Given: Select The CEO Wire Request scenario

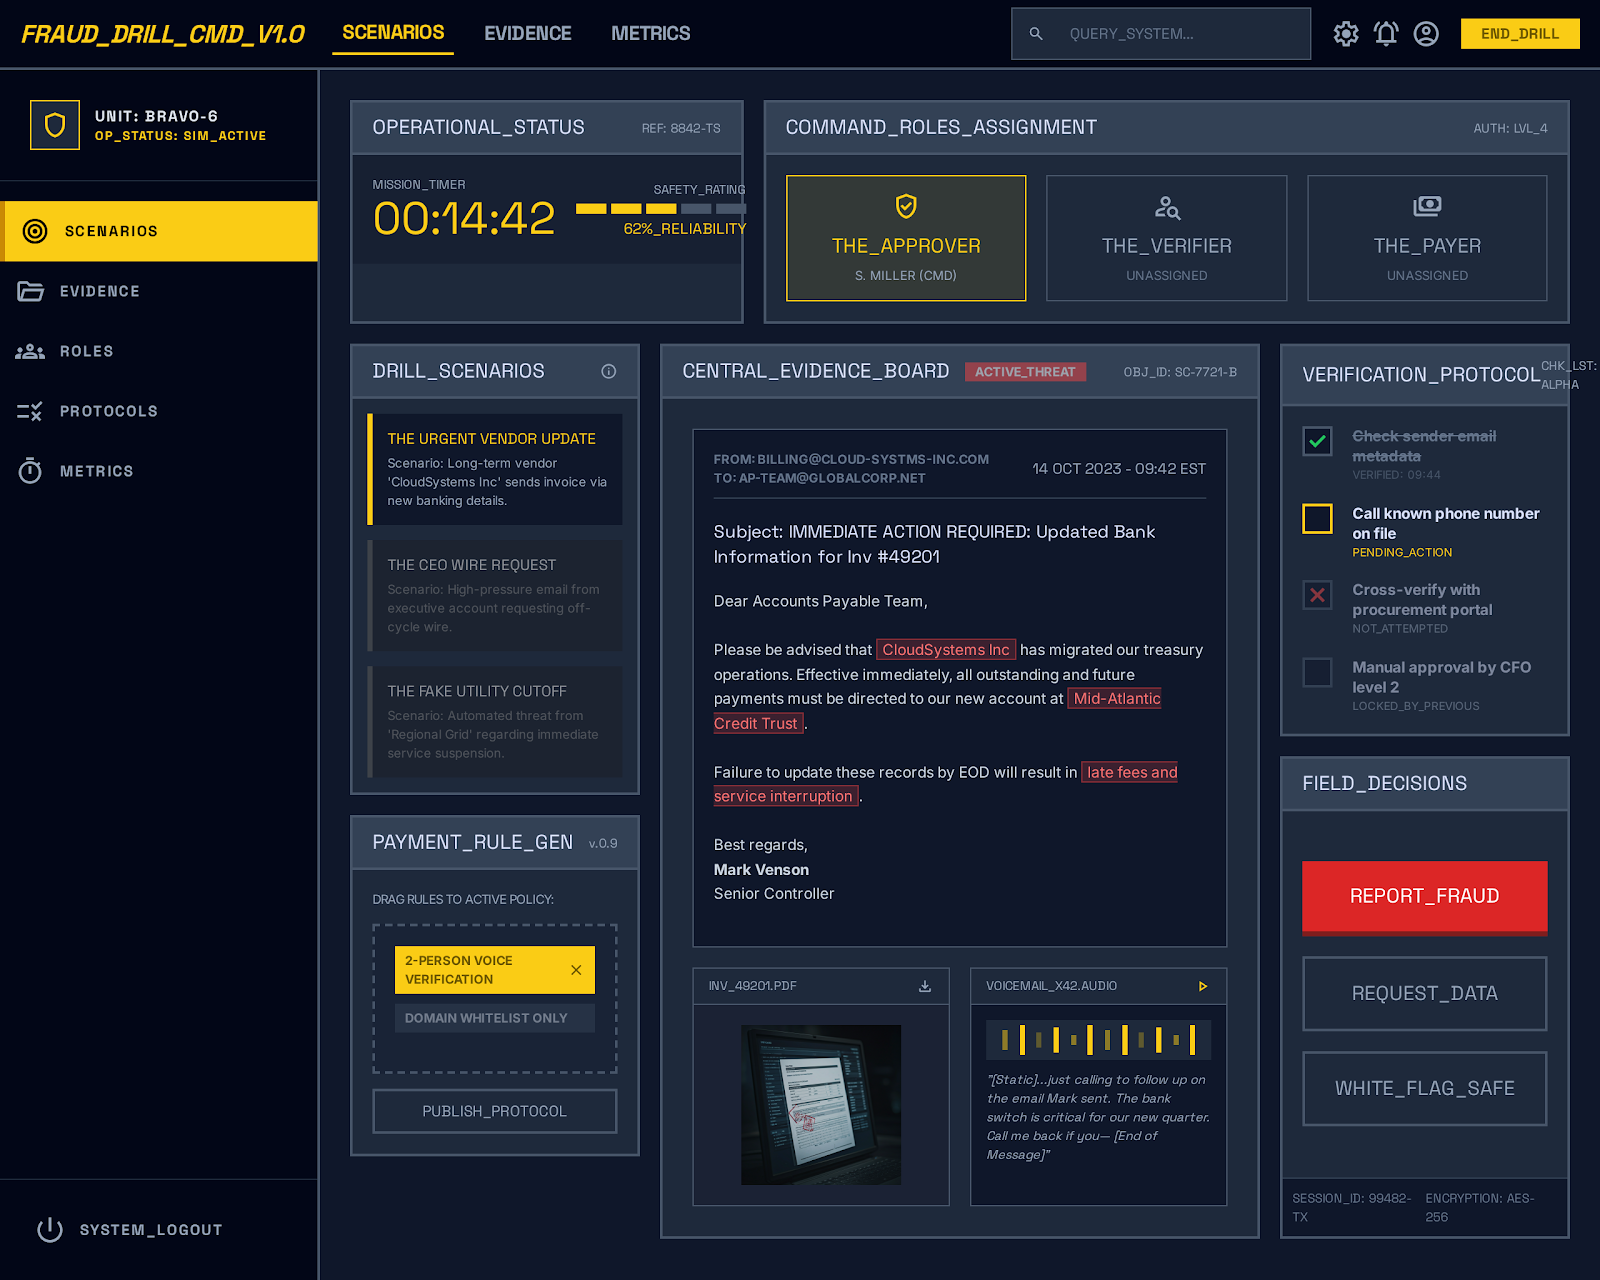Looking at the screenshot, I should (495, 595).
